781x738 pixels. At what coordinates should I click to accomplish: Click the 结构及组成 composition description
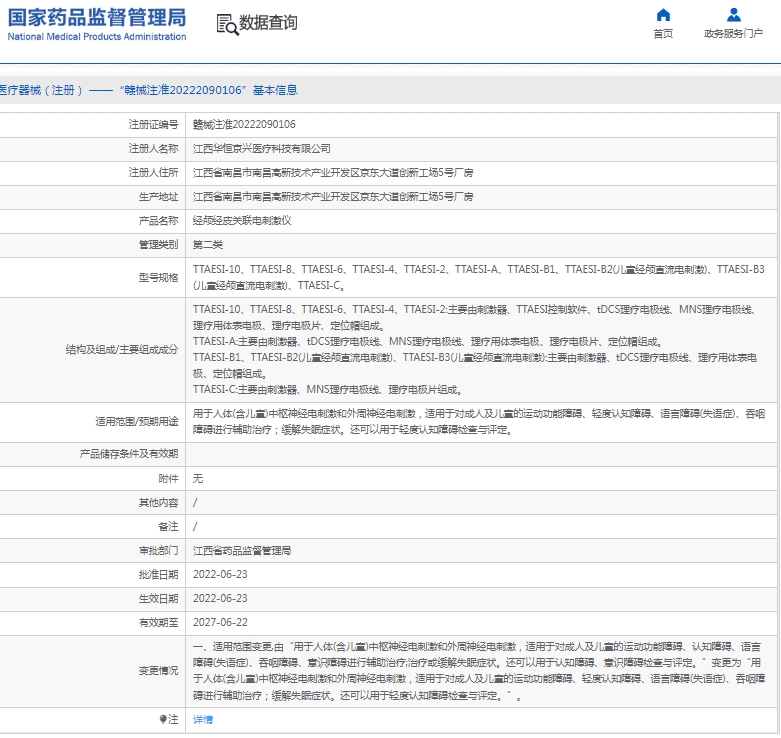click(x=476, y=350)
